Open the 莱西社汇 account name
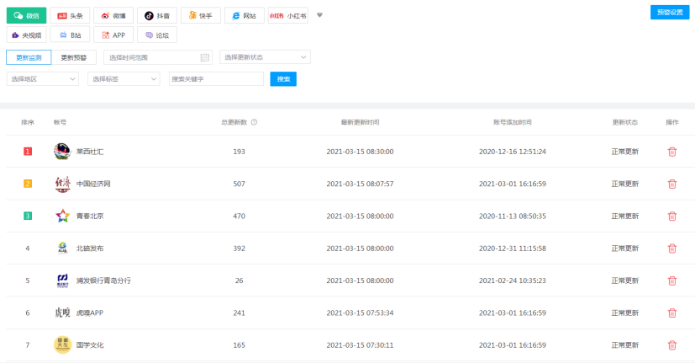The image size is (696, 363). 90,151
